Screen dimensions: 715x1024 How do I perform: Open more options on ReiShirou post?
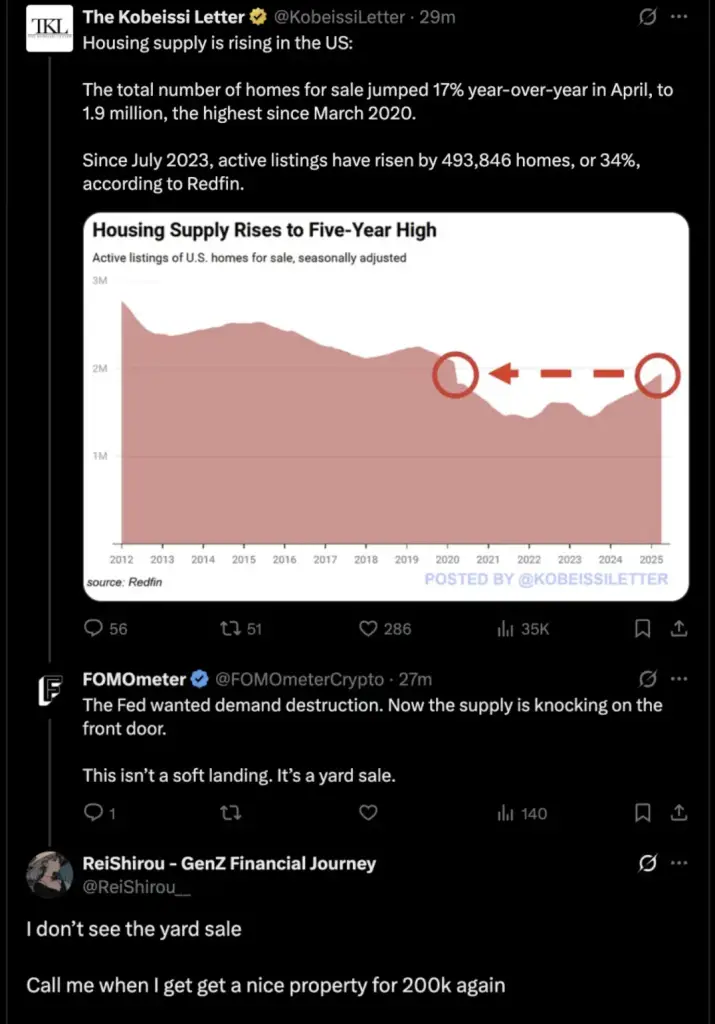tap(679, 863)
